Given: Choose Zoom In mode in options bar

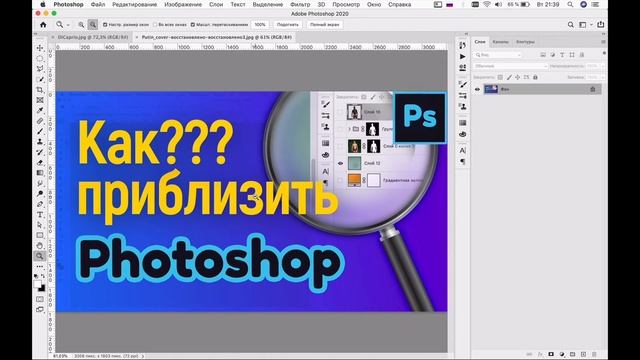Looking at the screenshot, I should tap(81, 24).
